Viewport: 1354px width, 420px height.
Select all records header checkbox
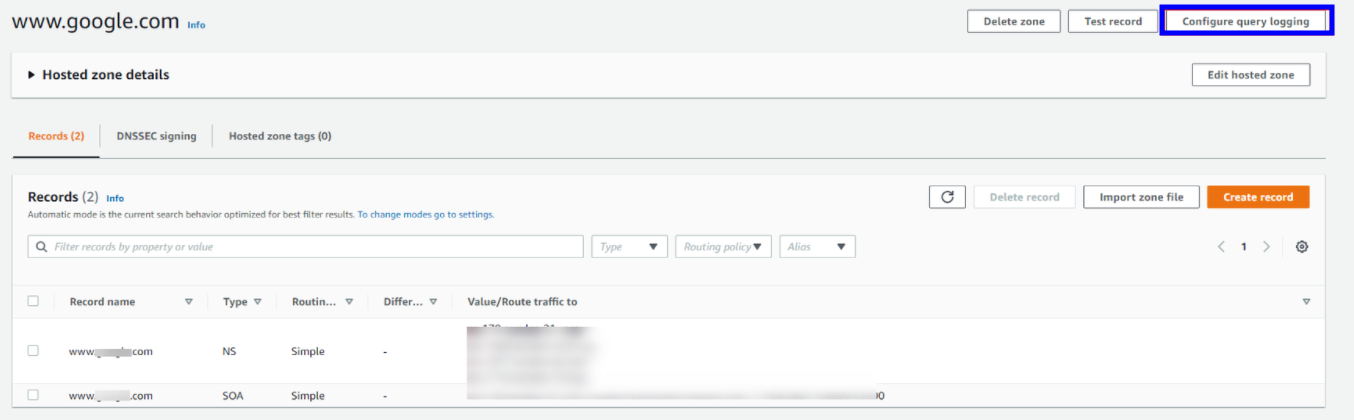point(33,301)
